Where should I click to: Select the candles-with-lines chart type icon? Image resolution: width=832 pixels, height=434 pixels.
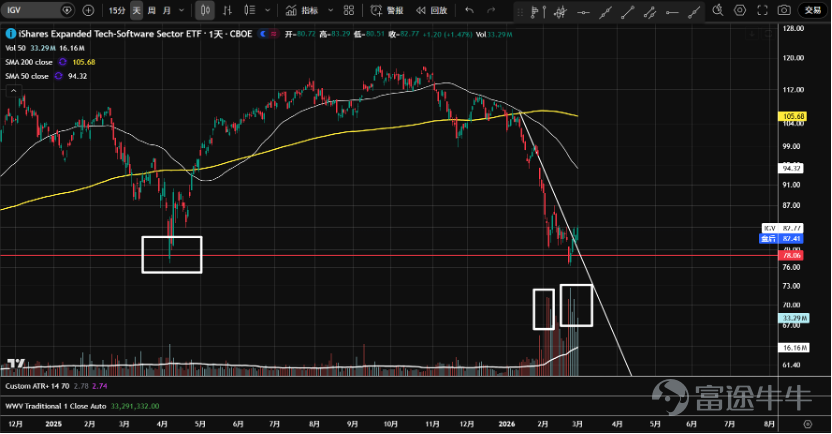(249, 10)
